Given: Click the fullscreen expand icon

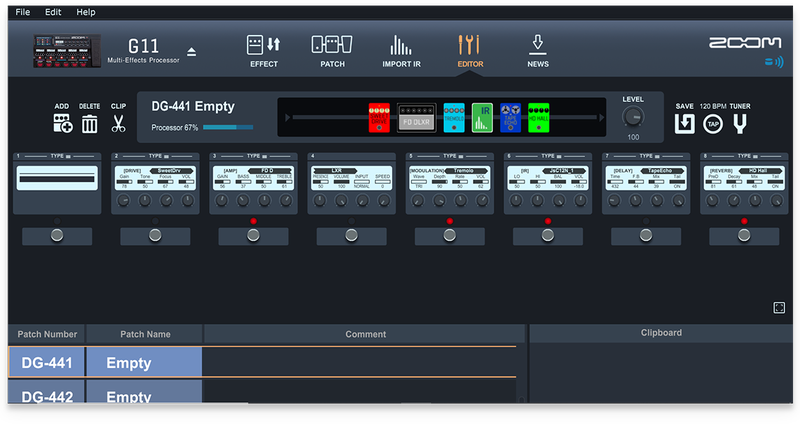Looking at the screenshot, I should 779,307.
